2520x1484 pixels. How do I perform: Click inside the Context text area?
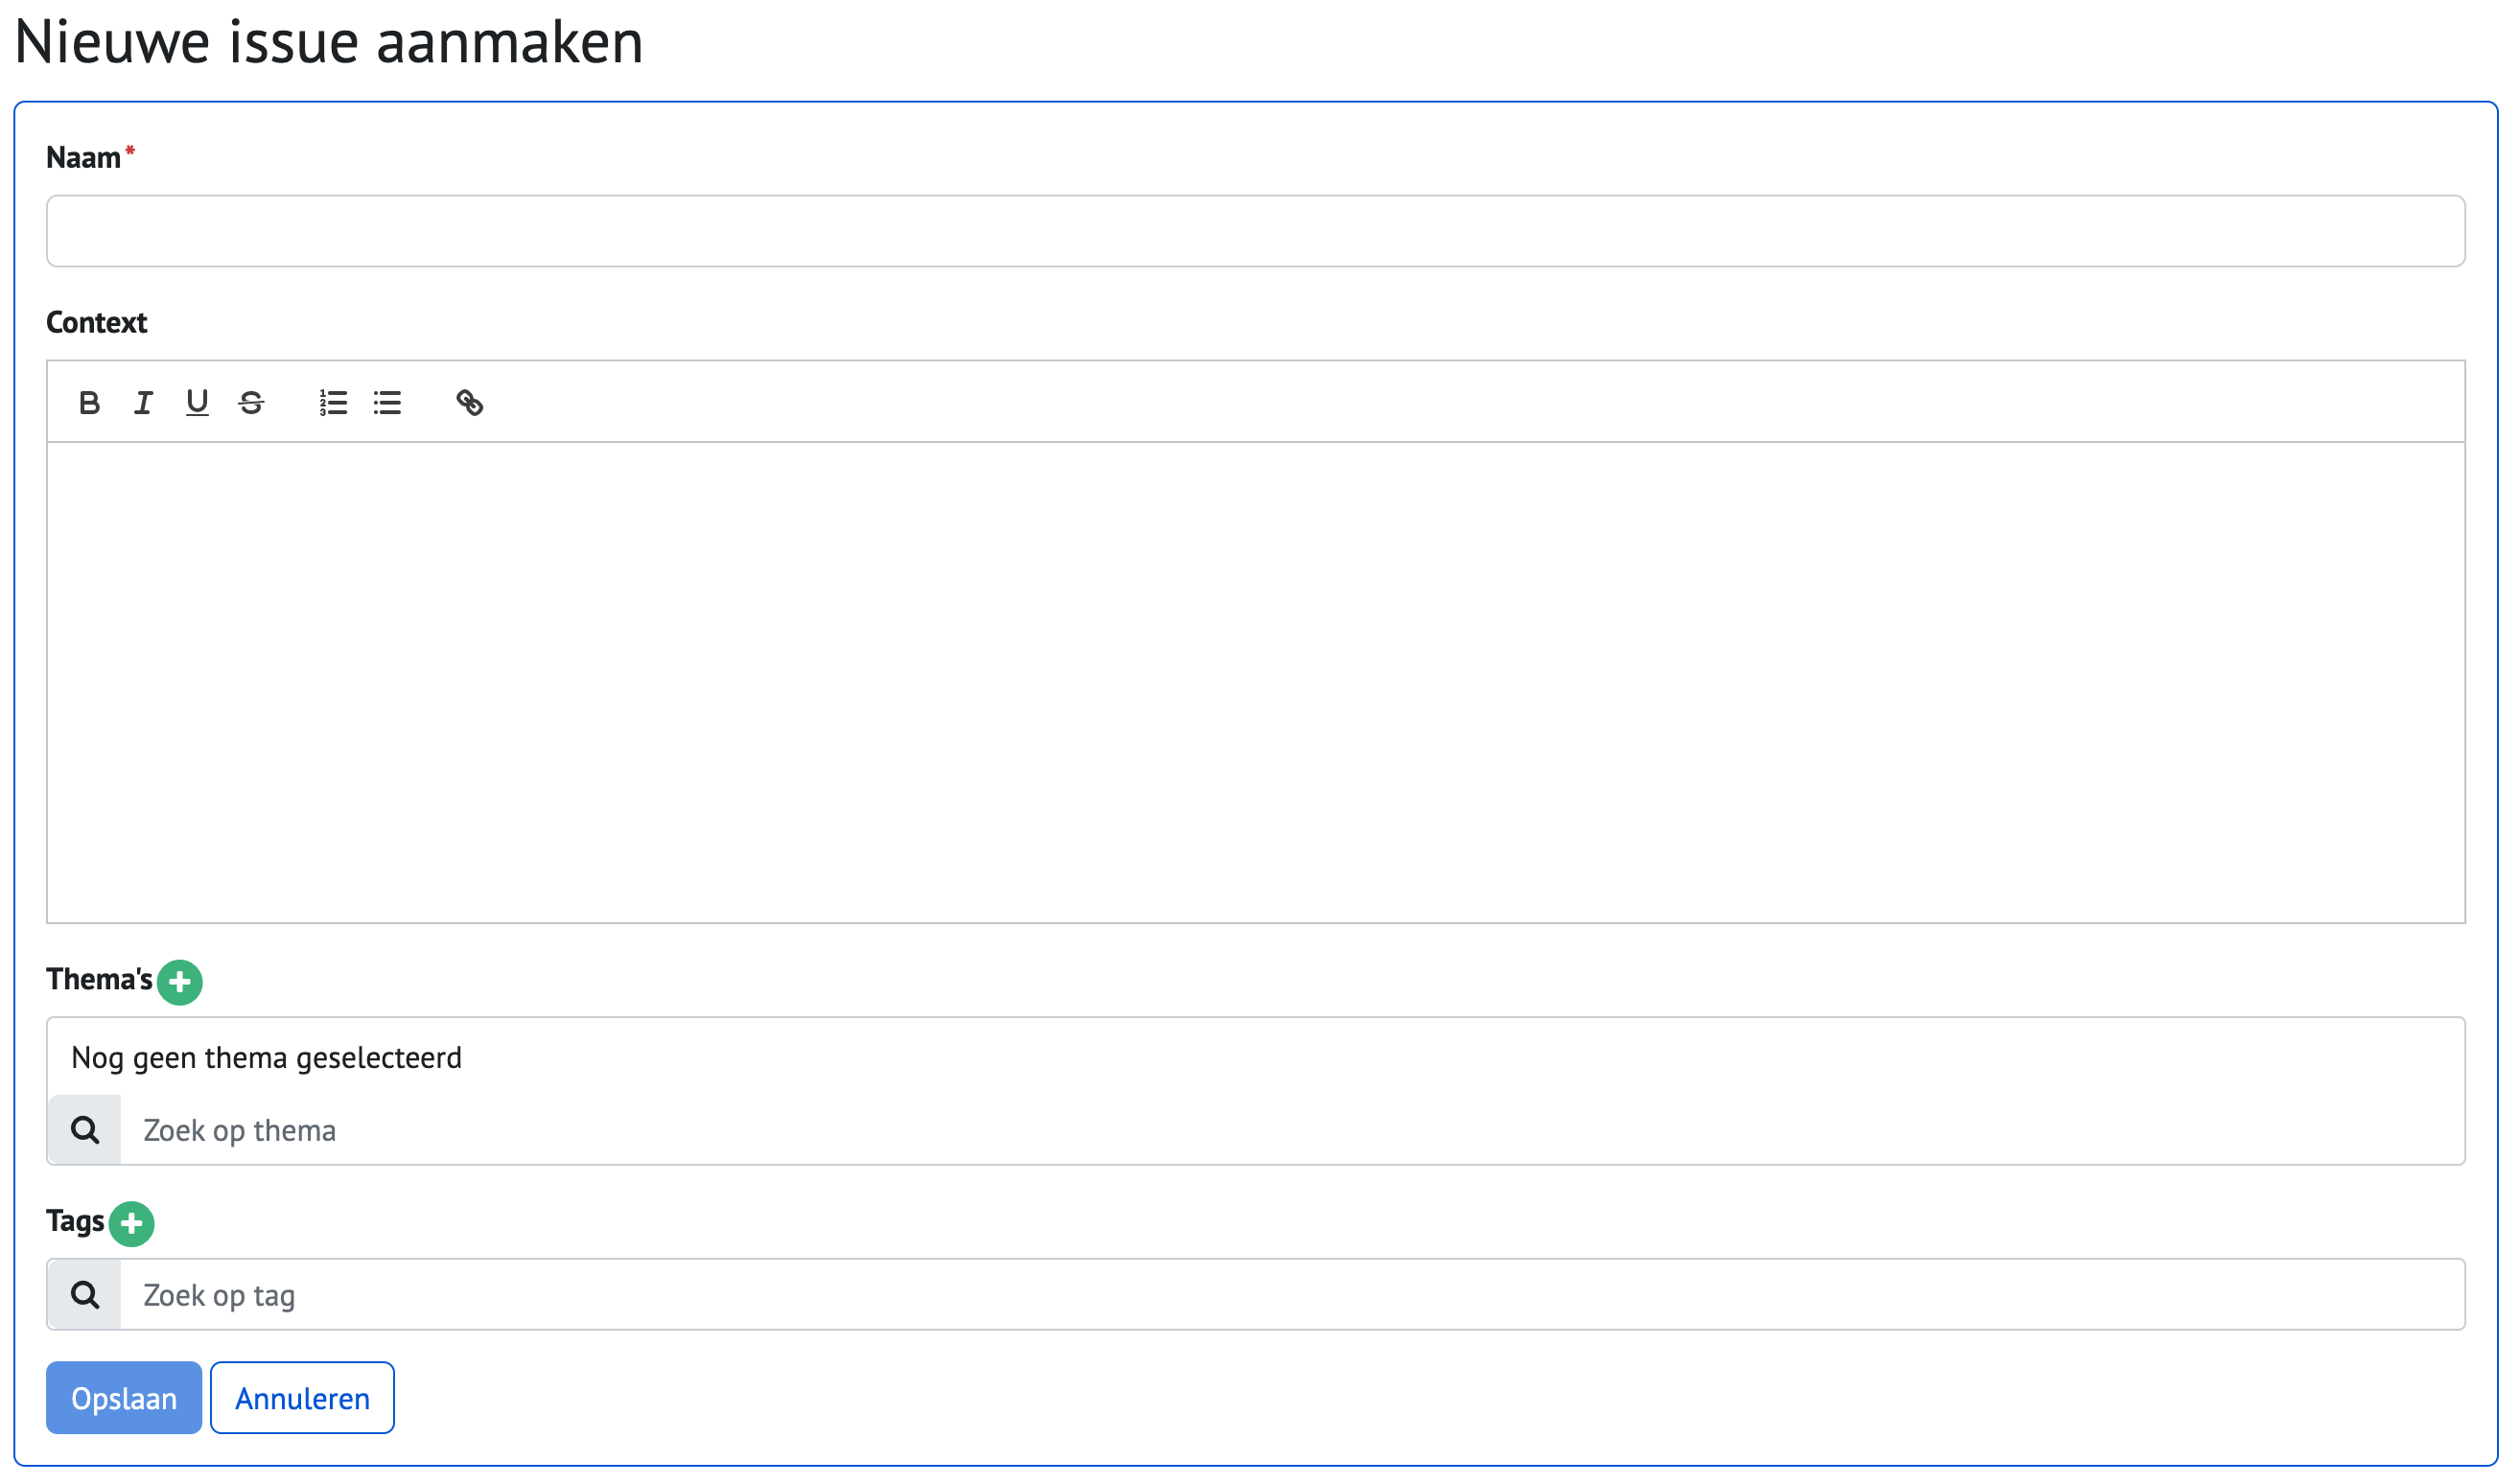[1256, 683]
